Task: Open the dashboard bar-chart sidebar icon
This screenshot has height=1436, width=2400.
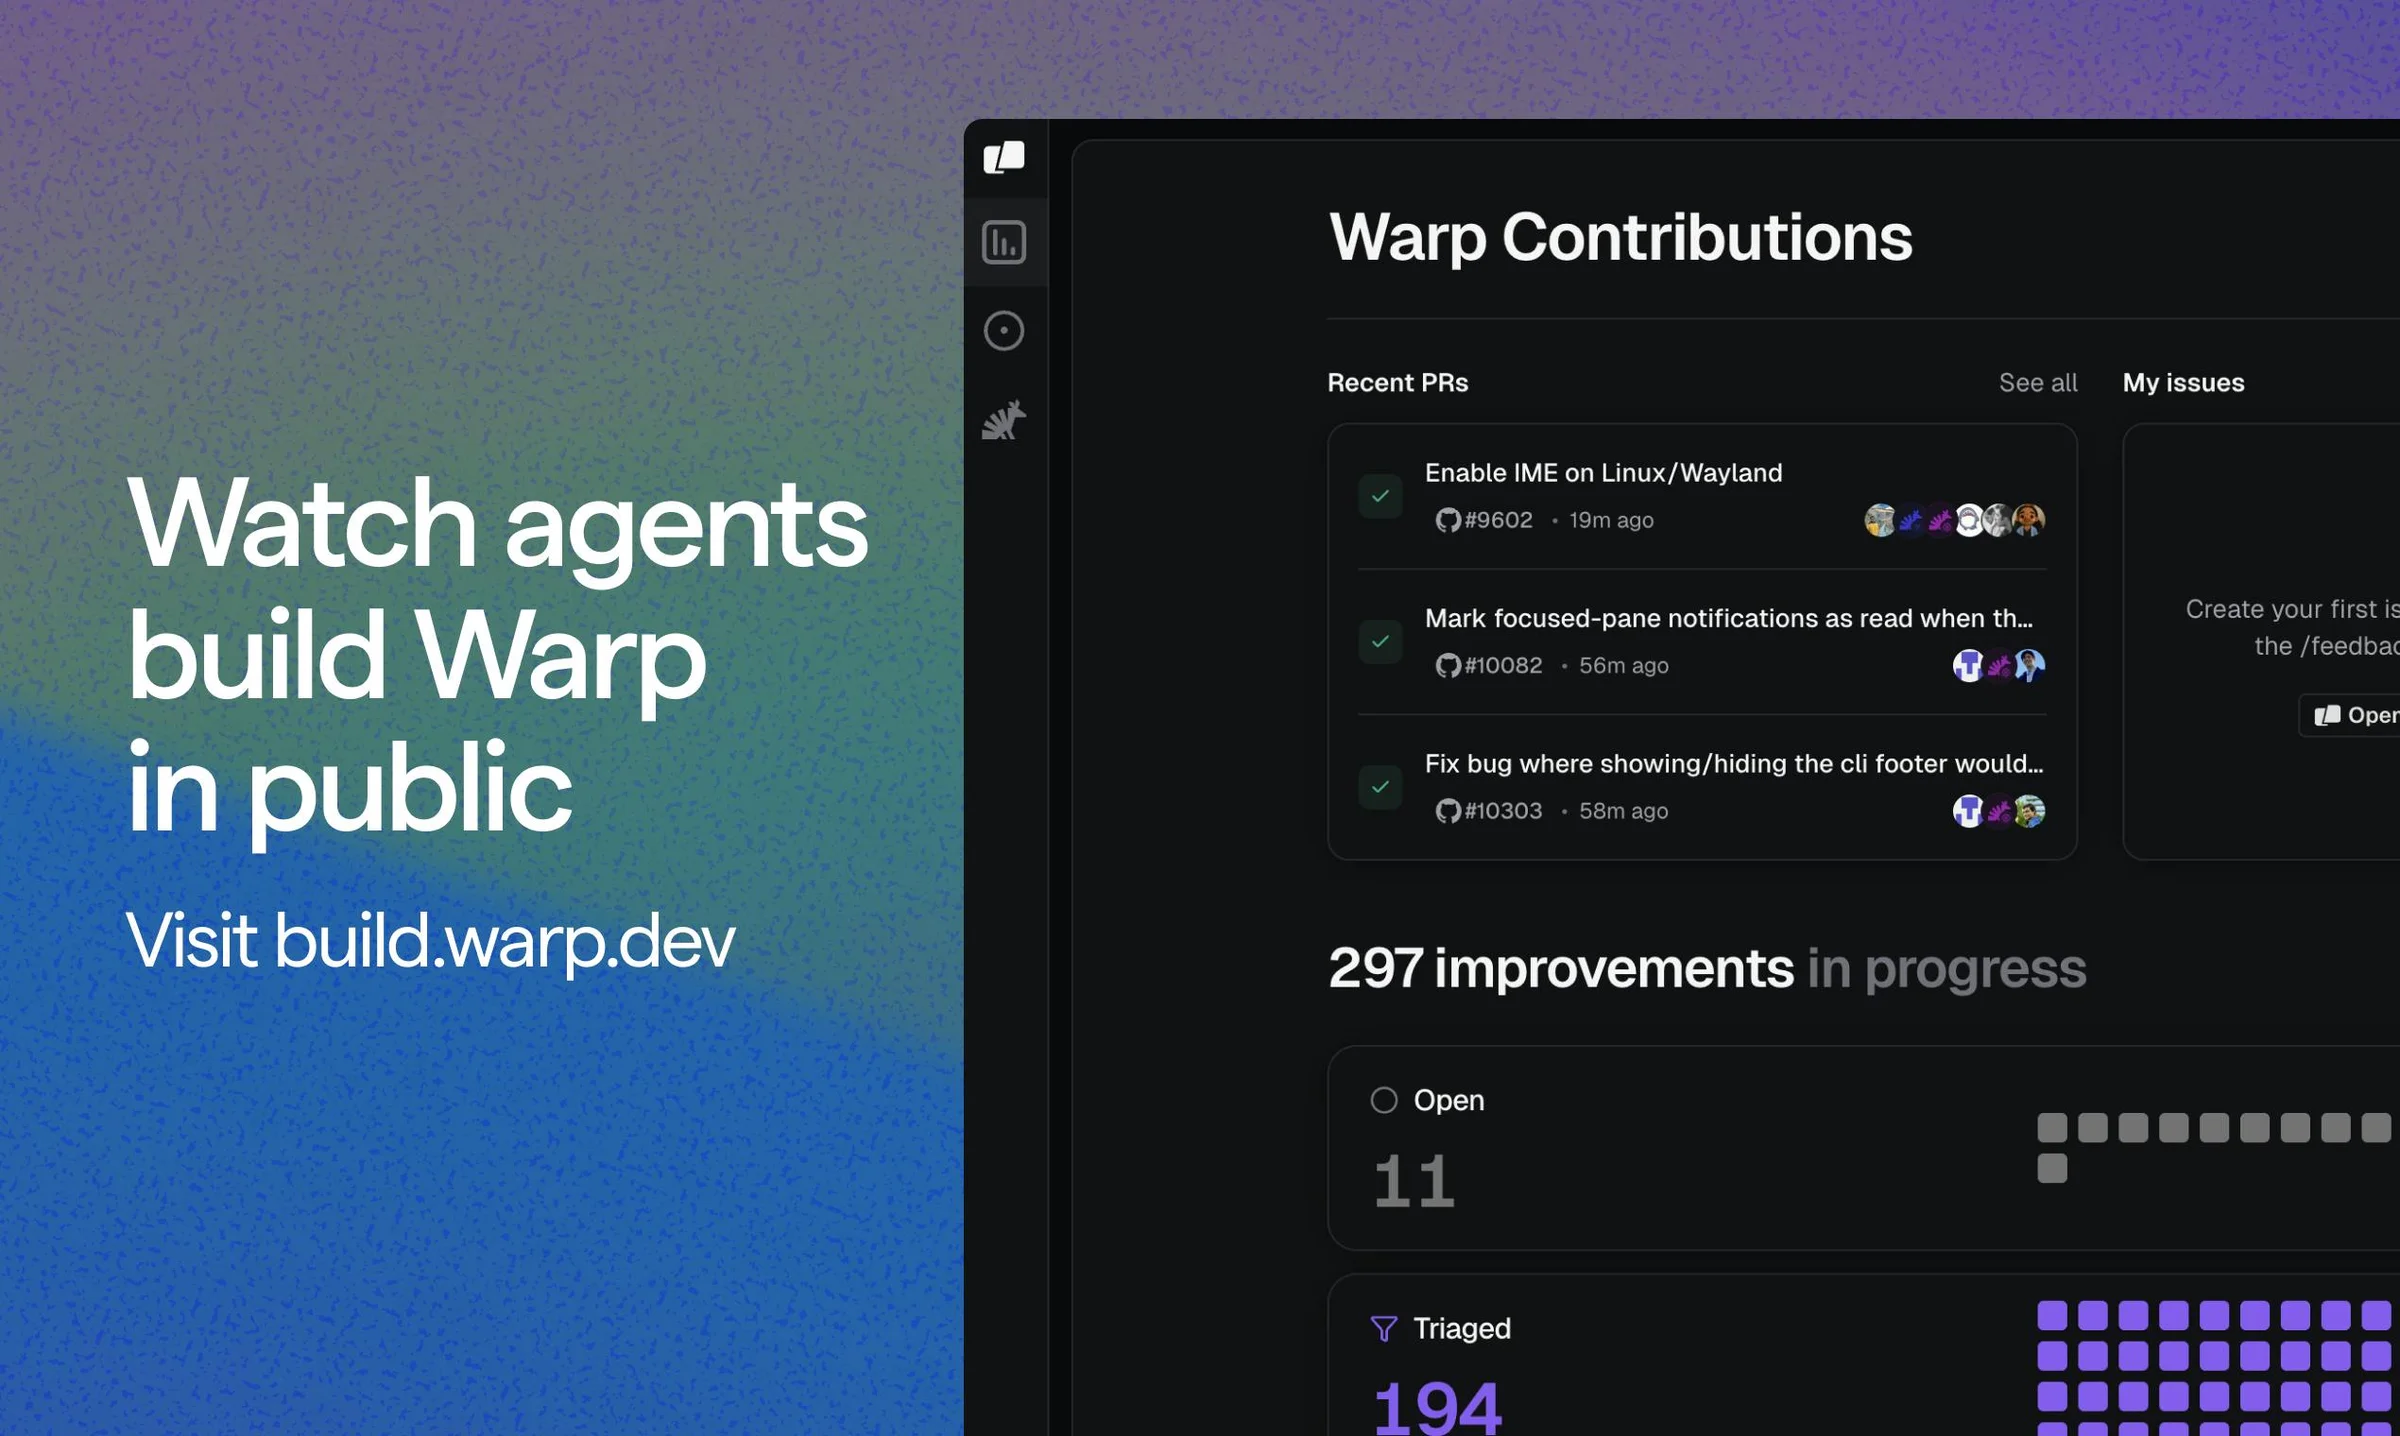Action: (1004, 243)
